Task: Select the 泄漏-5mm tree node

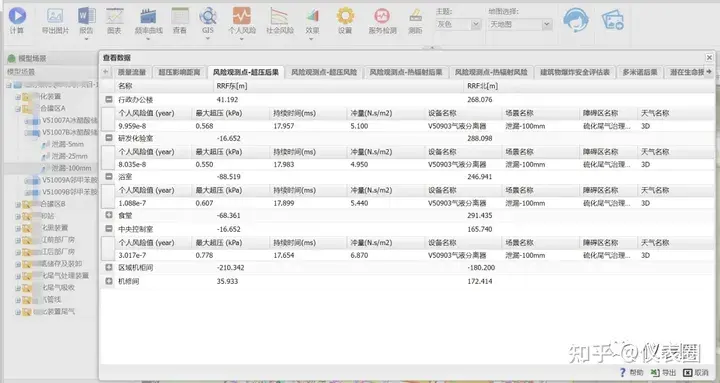Action: click(68, 144)
